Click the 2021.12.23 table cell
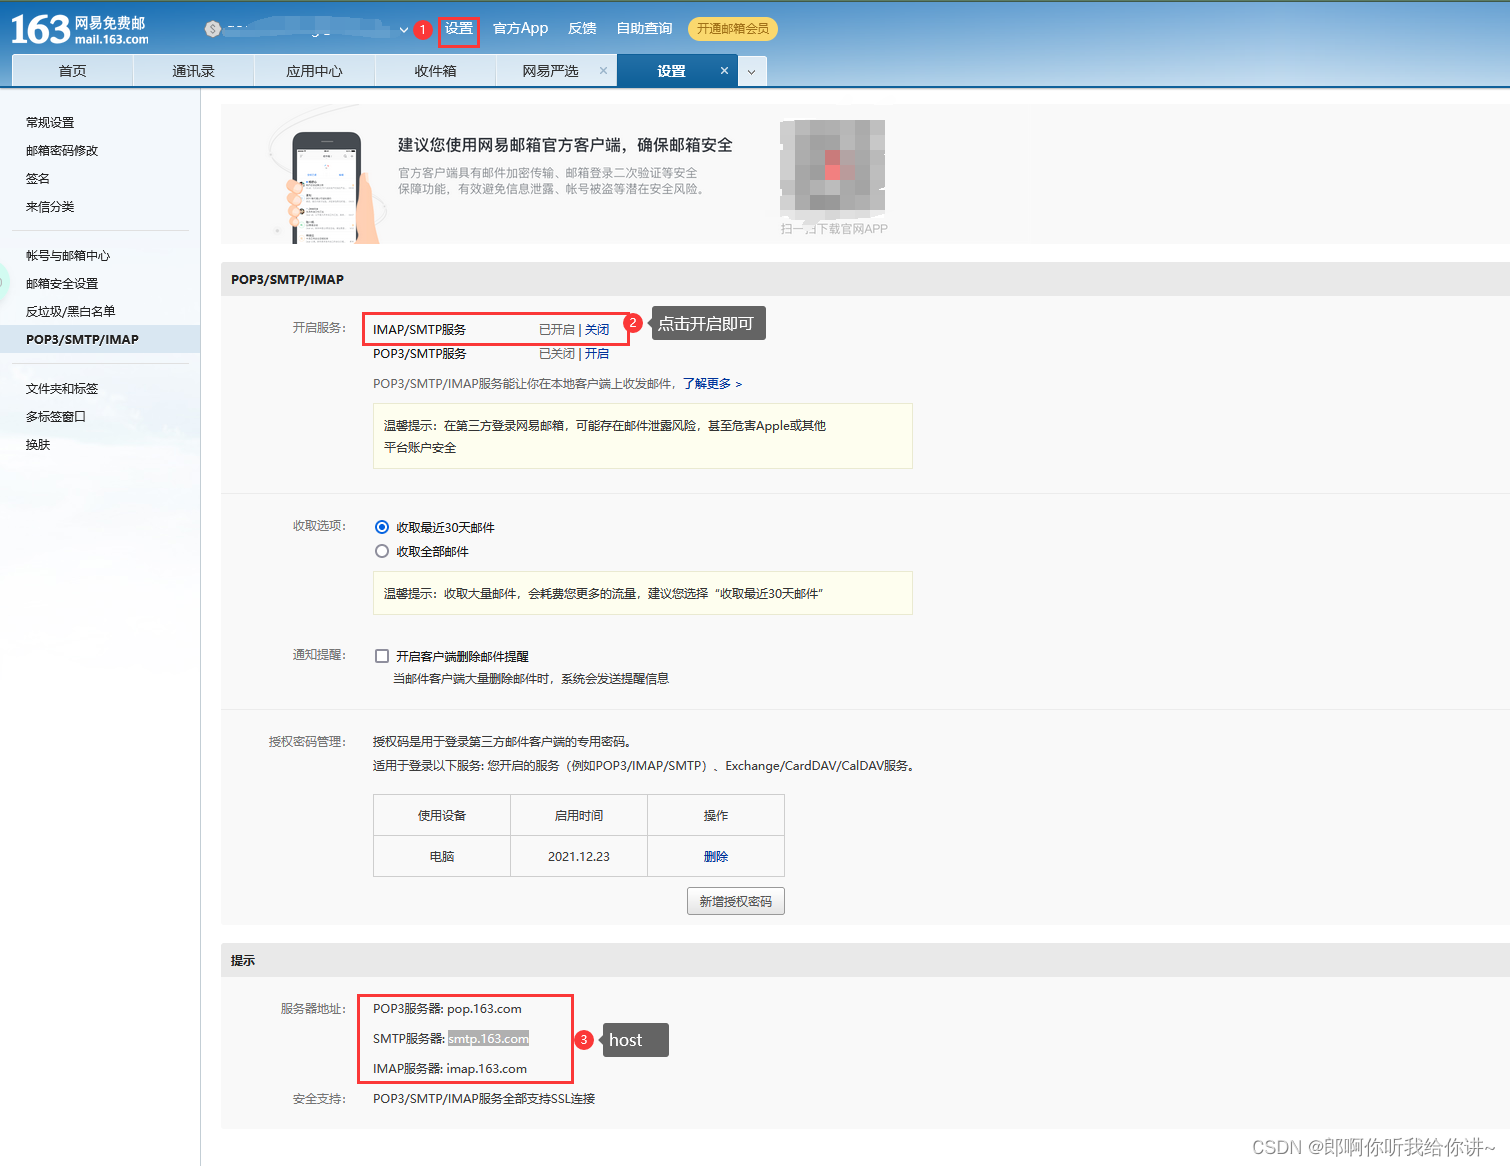The height and width of the screenshot is (1166, 1510). 579,857
